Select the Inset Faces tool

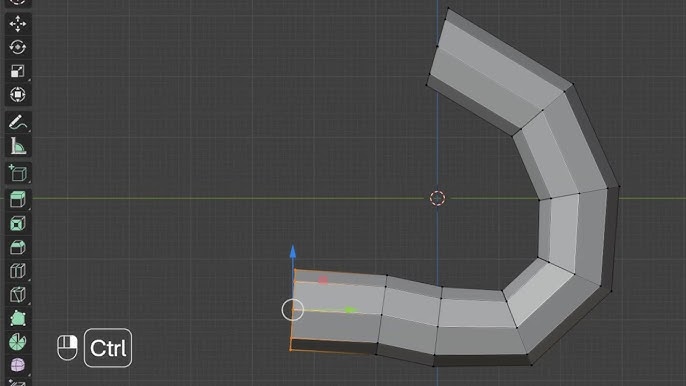click(x=18, y=224)
